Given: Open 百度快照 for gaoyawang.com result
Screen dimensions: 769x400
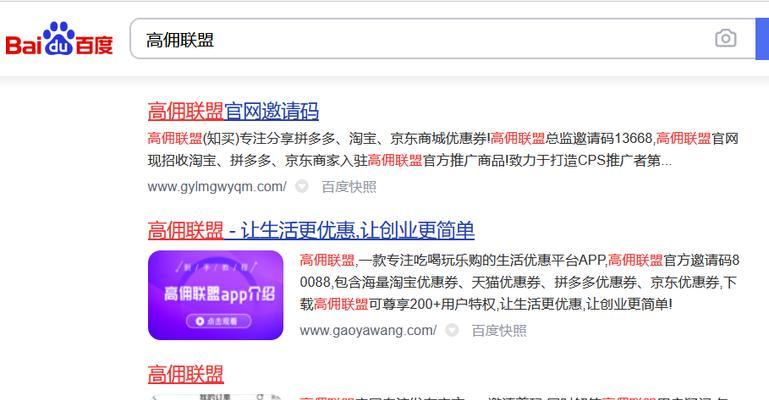Looking at the screenshot, I should tap(499, 330).
